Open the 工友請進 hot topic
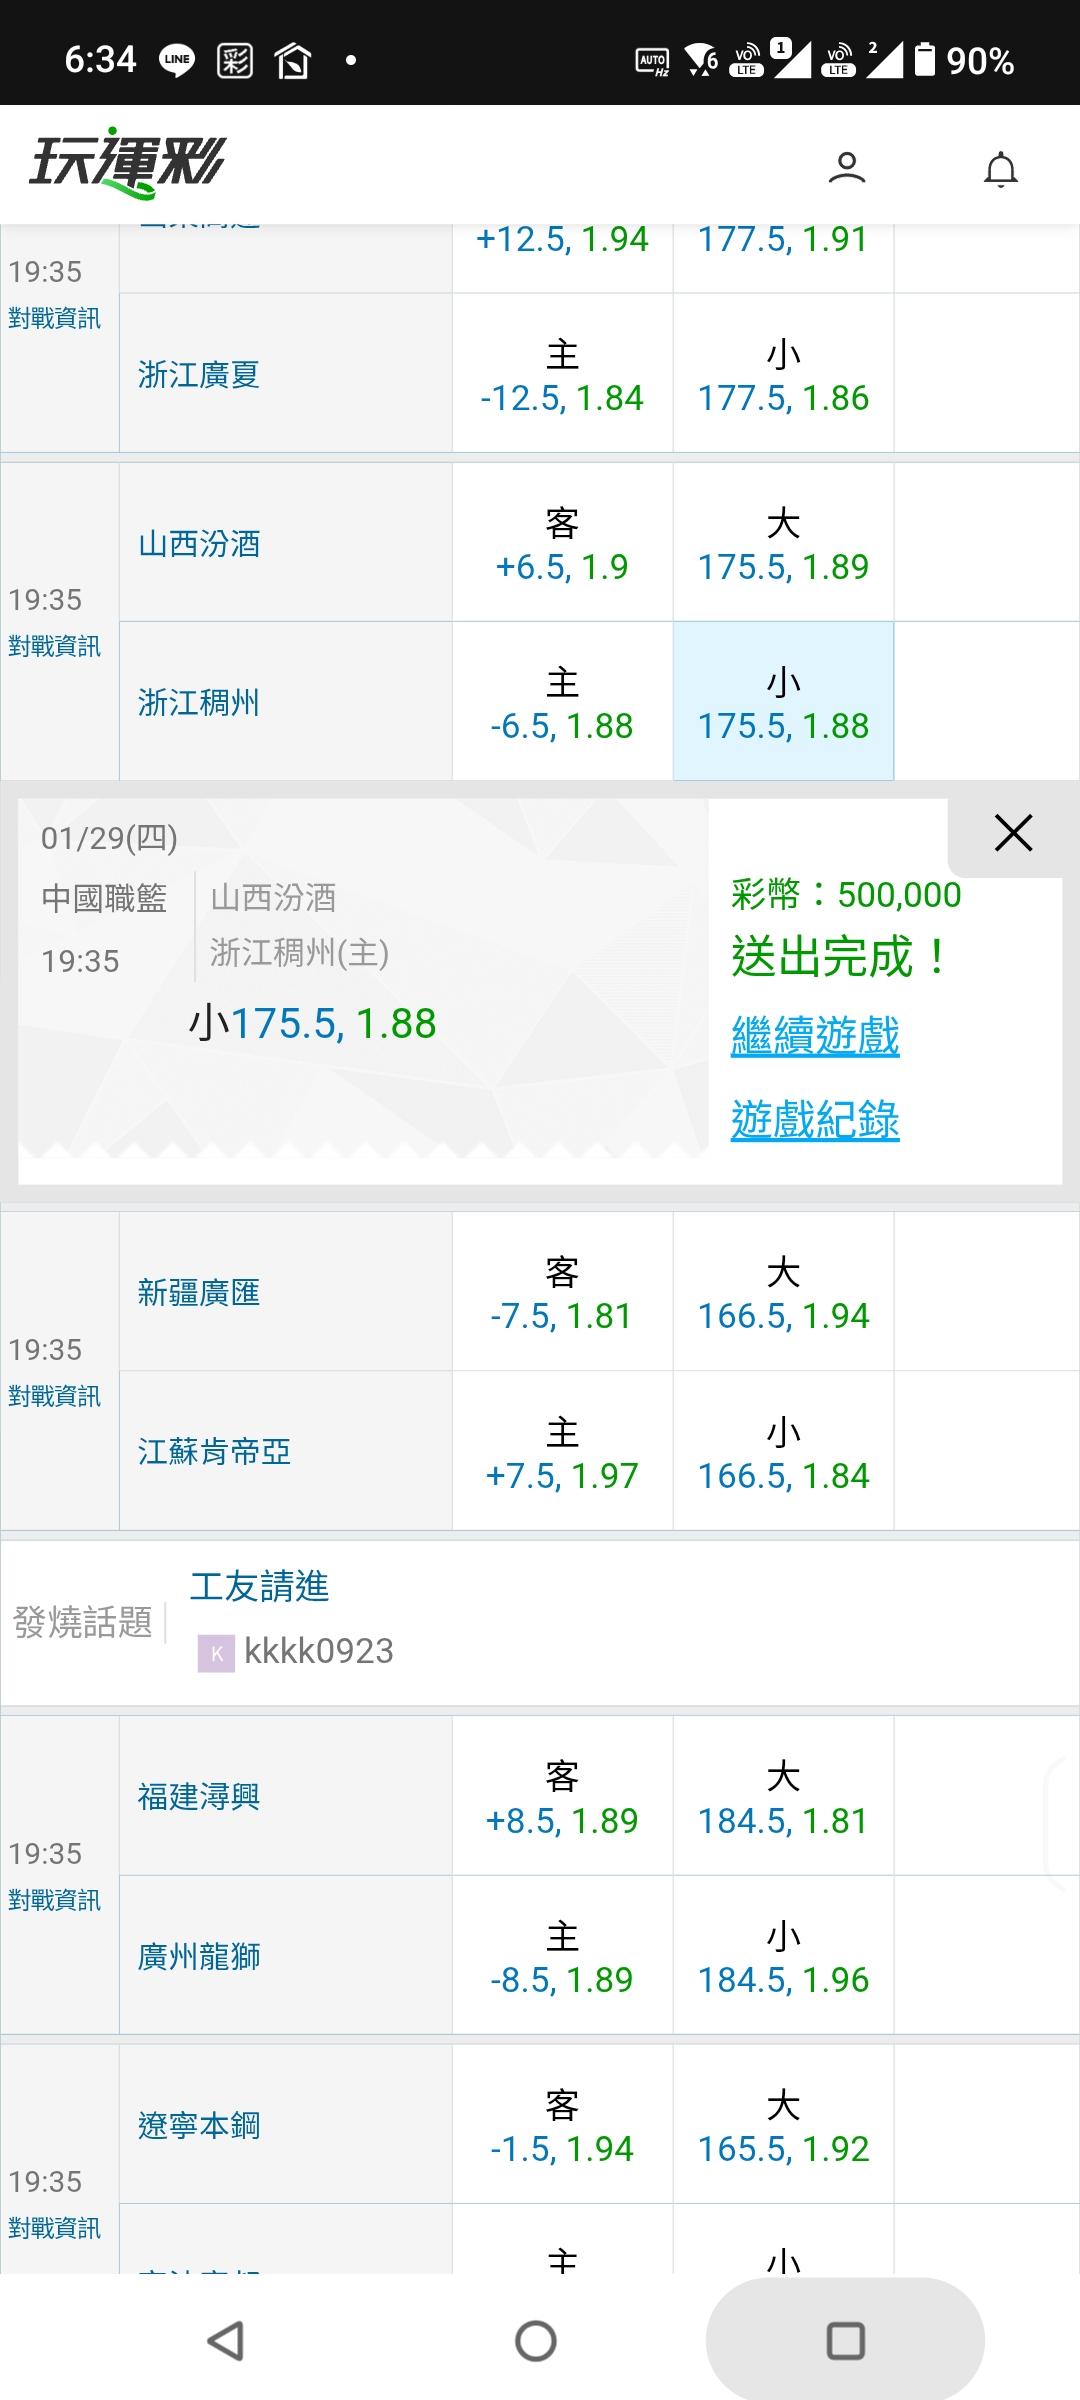This screenshot has width=1080, height=2400. [260, 1587]
